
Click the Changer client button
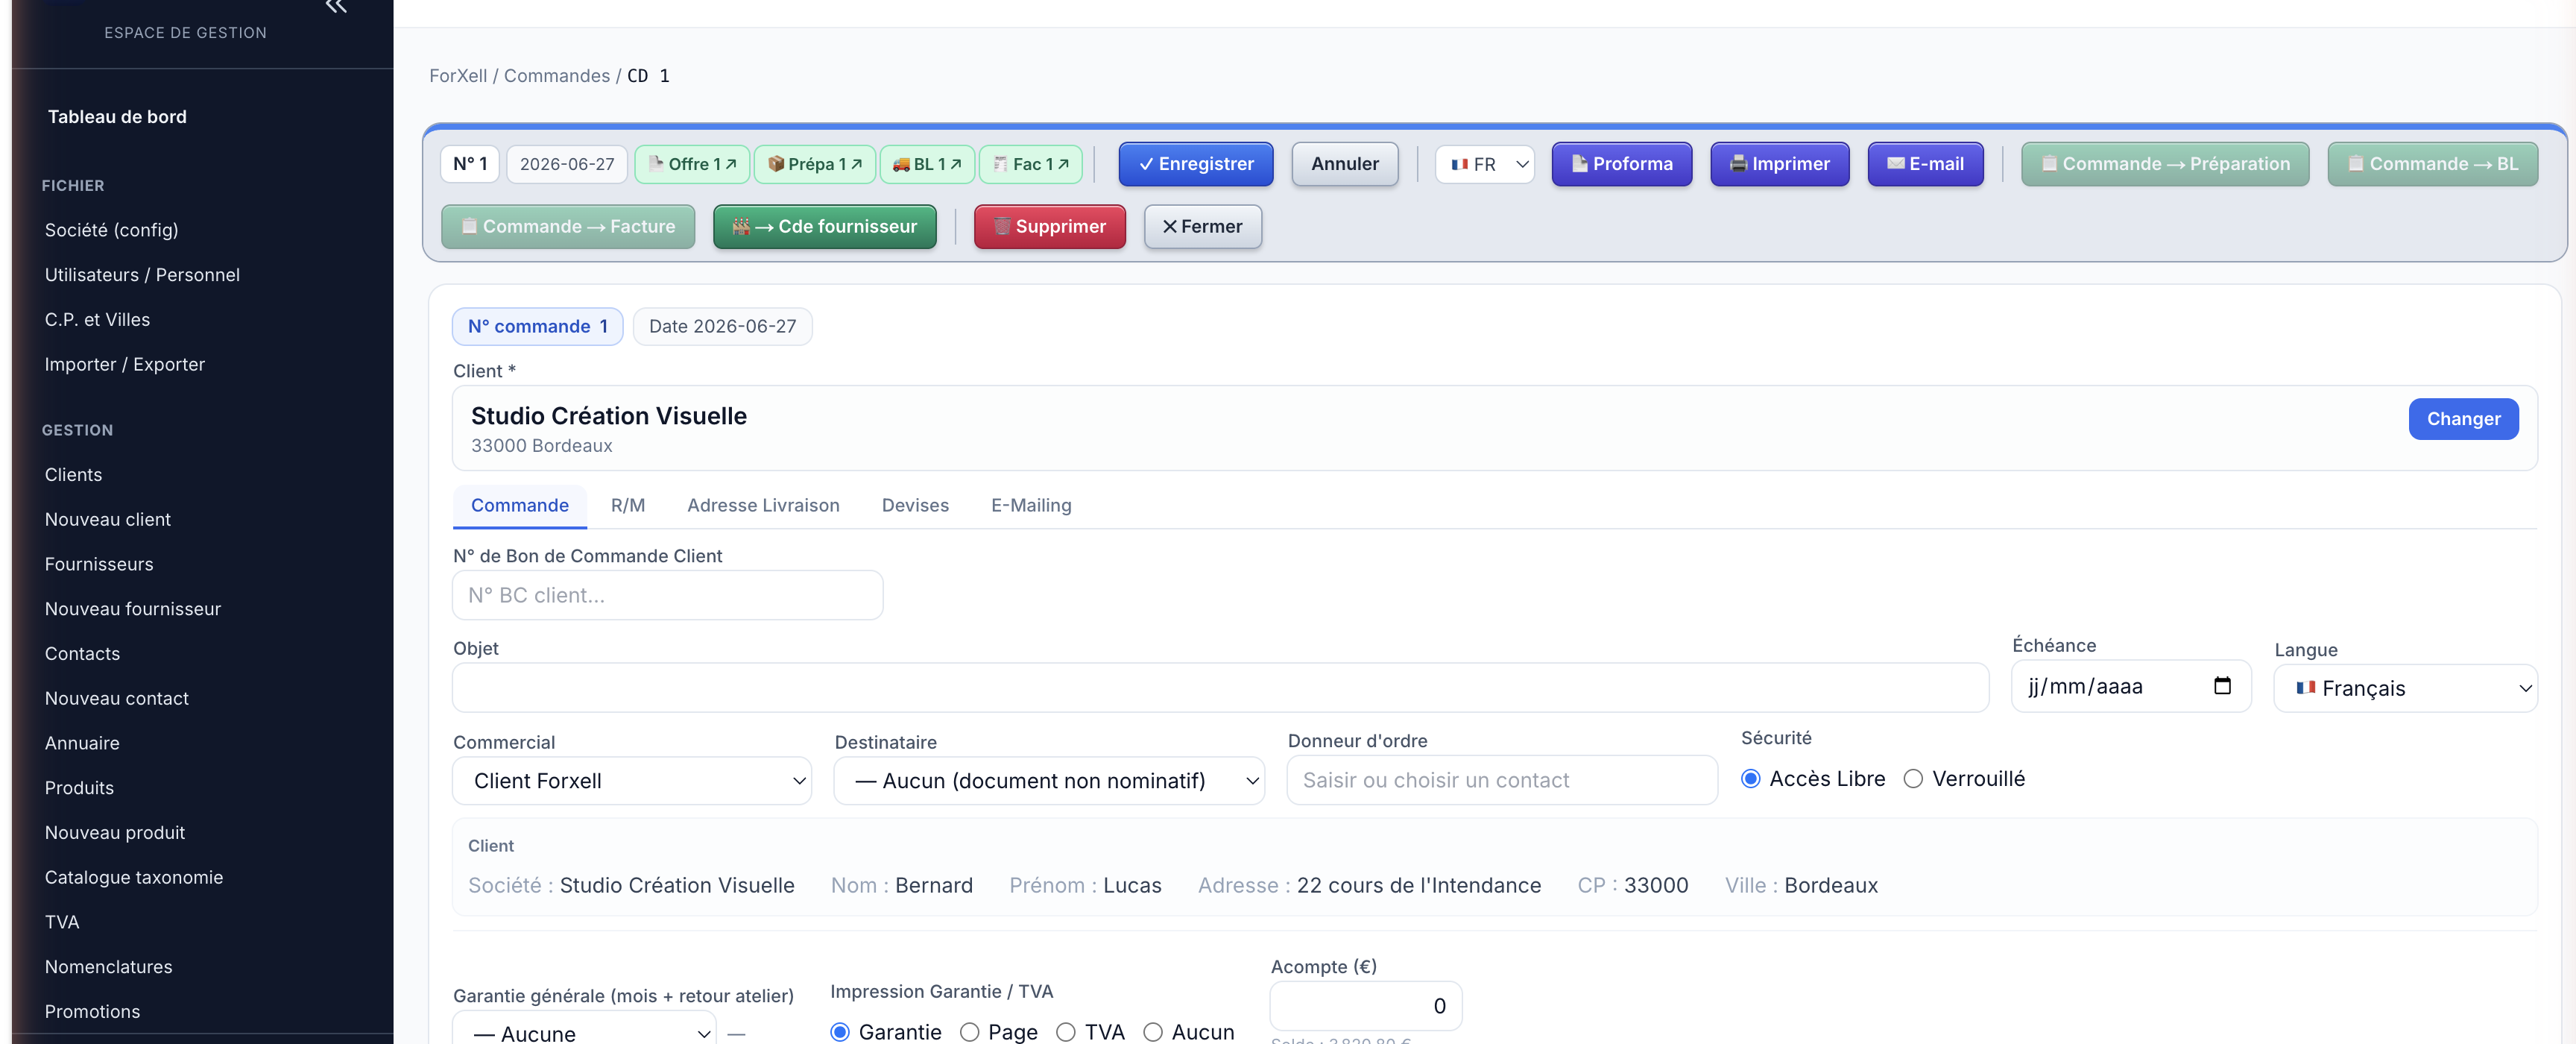(2463, 419)
